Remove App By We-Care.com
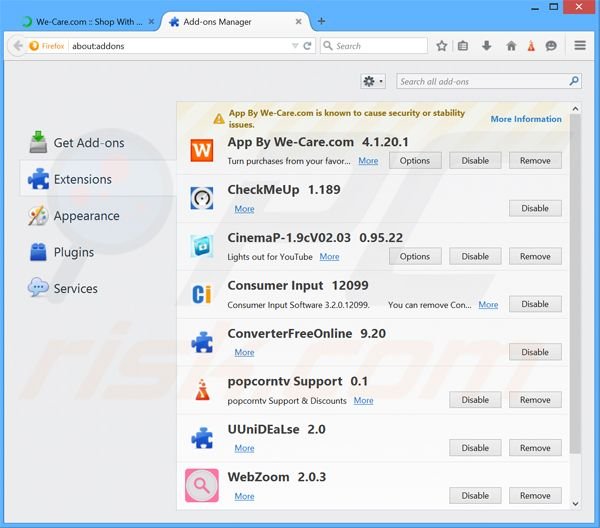The height and width of the screenshot is (528, 600). [x=535, y=160]
